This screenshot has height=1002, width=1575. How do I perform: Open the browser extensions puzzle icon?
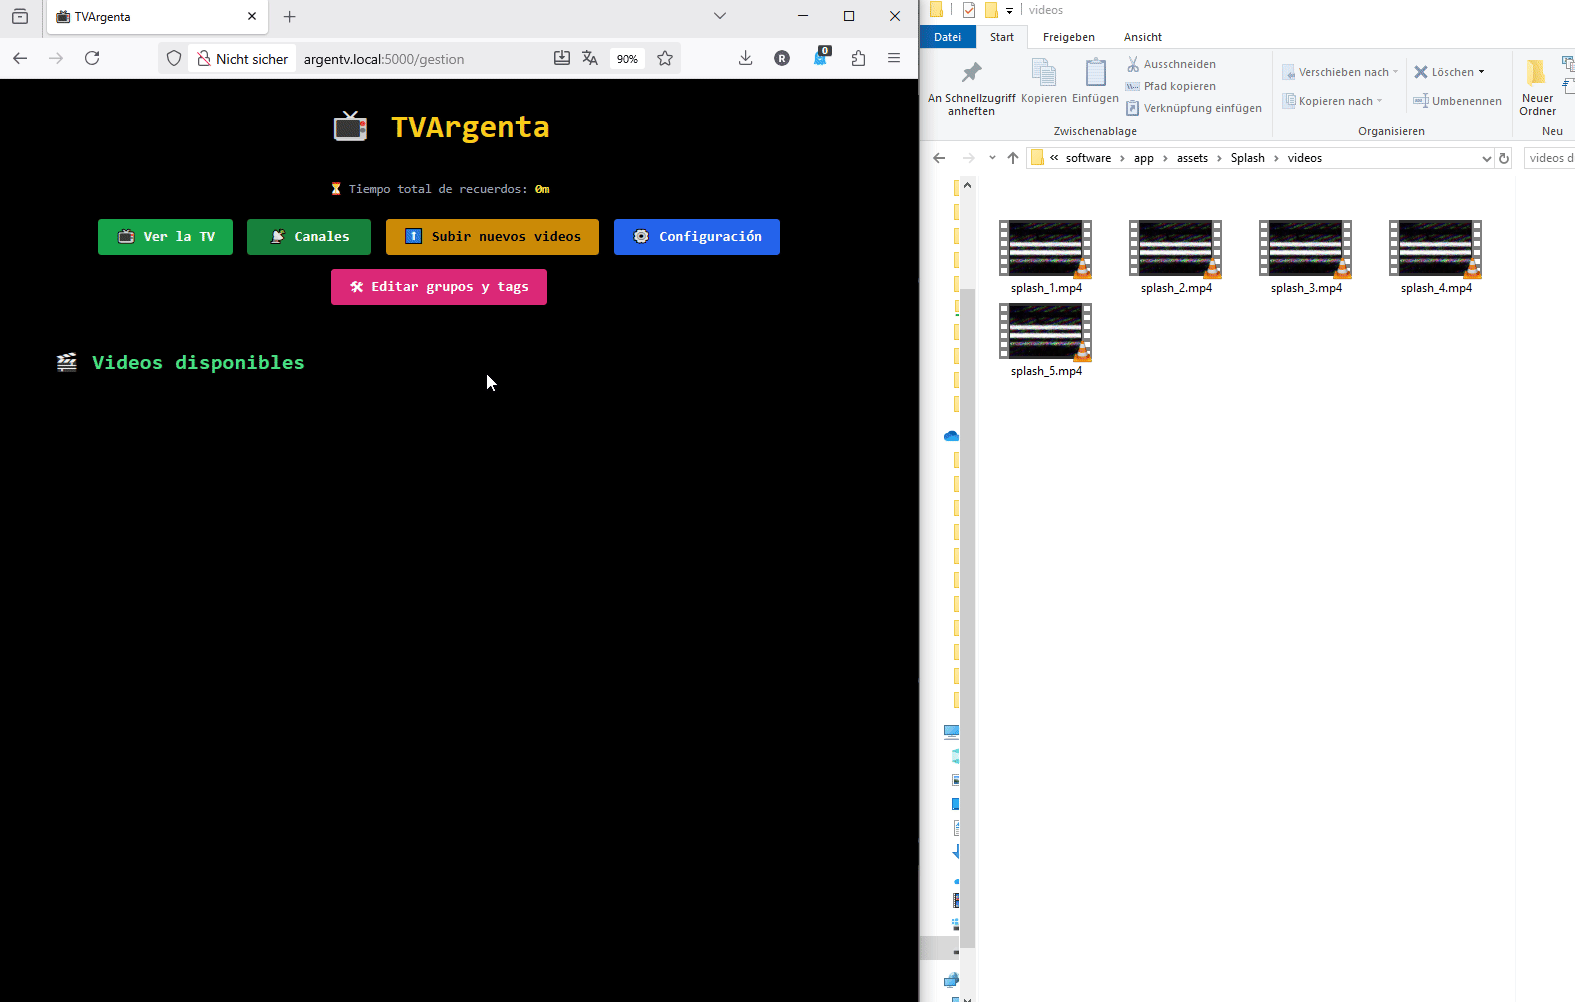click(858, 58)
